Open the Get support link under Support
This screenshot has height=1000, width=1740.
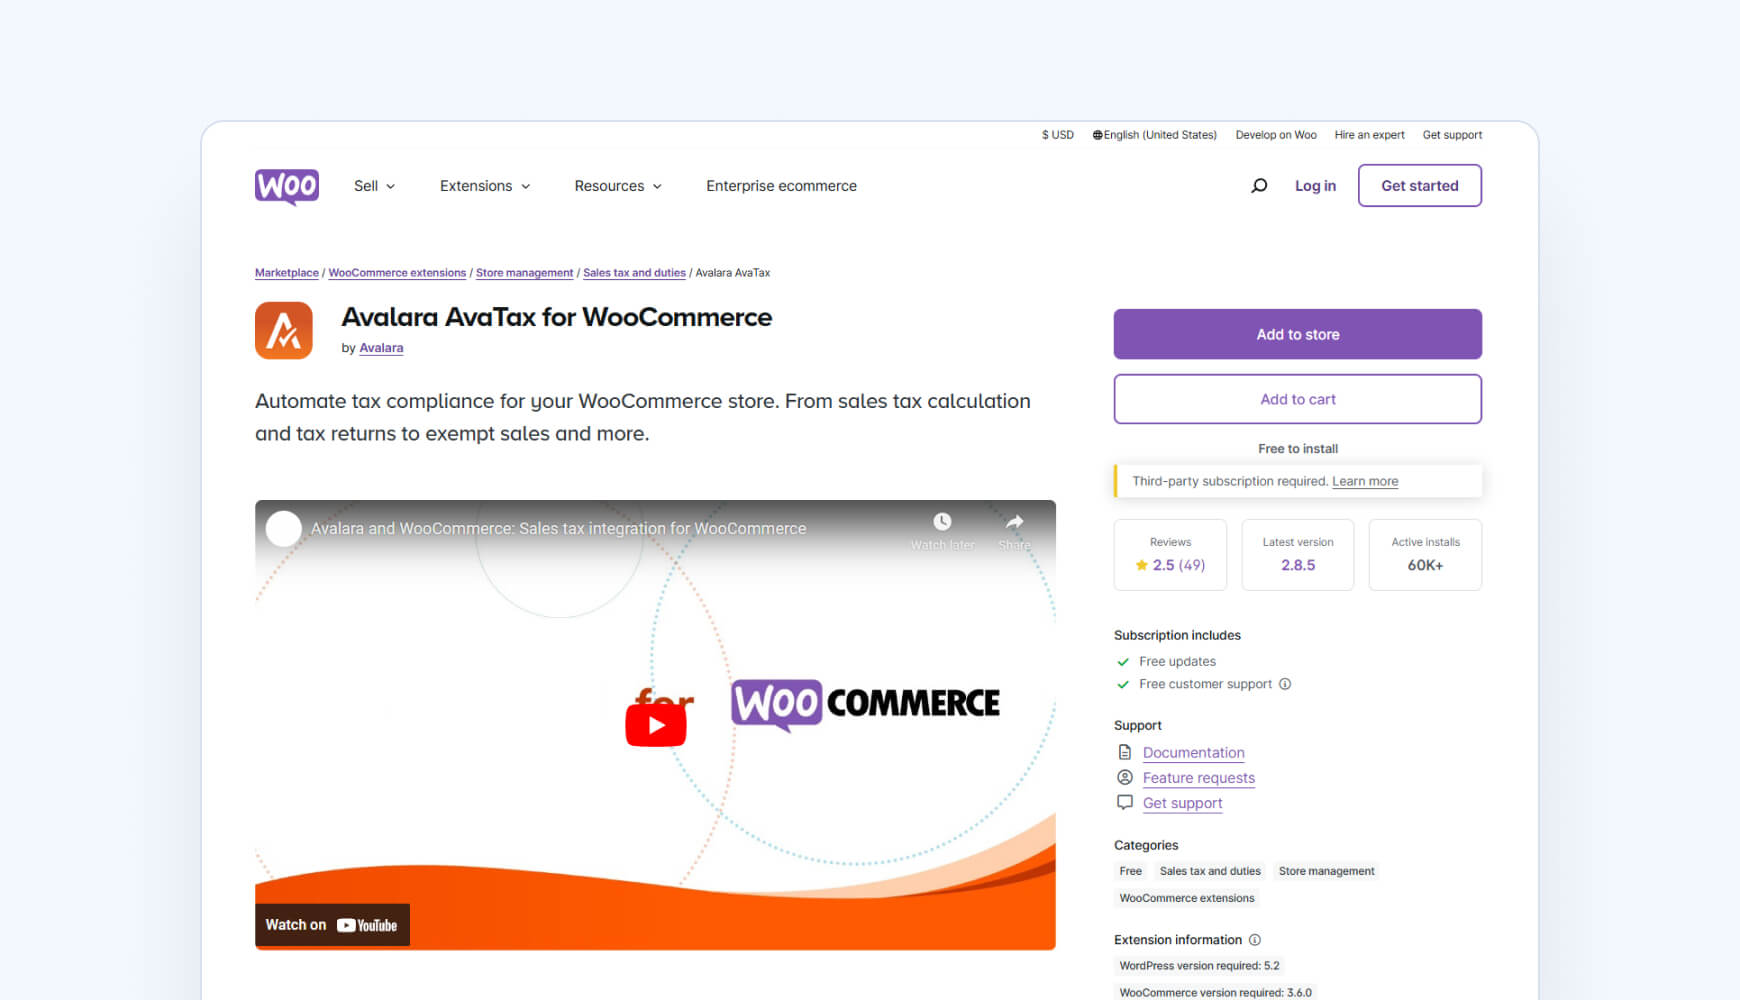1183,803
